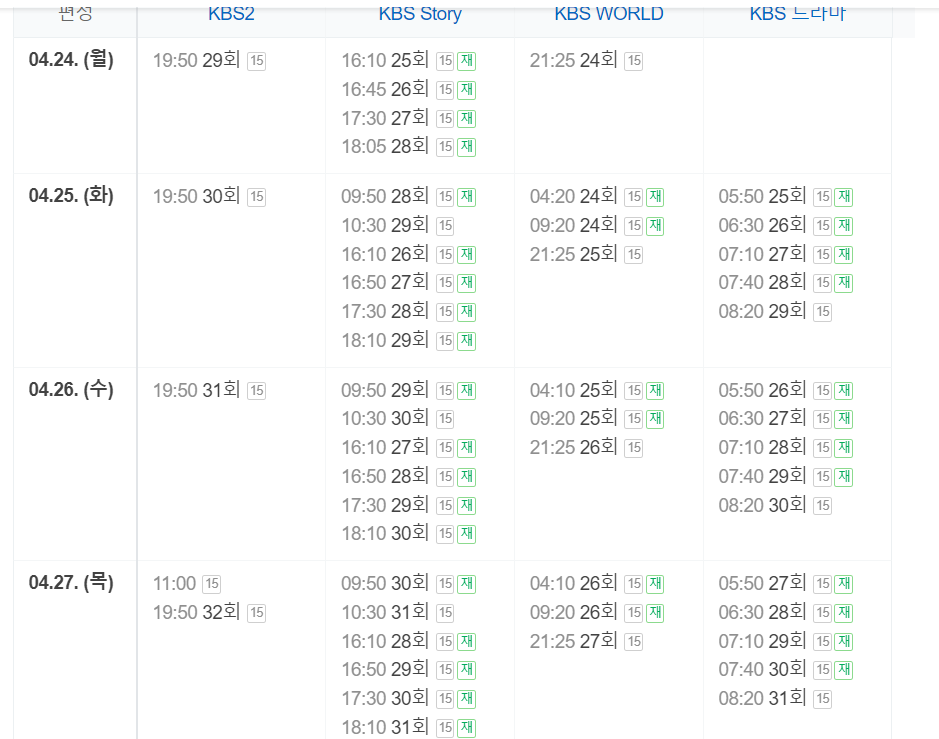Click the 15 age-rating icon beside 11:00
939x739 pixels.
click(211, 584)
